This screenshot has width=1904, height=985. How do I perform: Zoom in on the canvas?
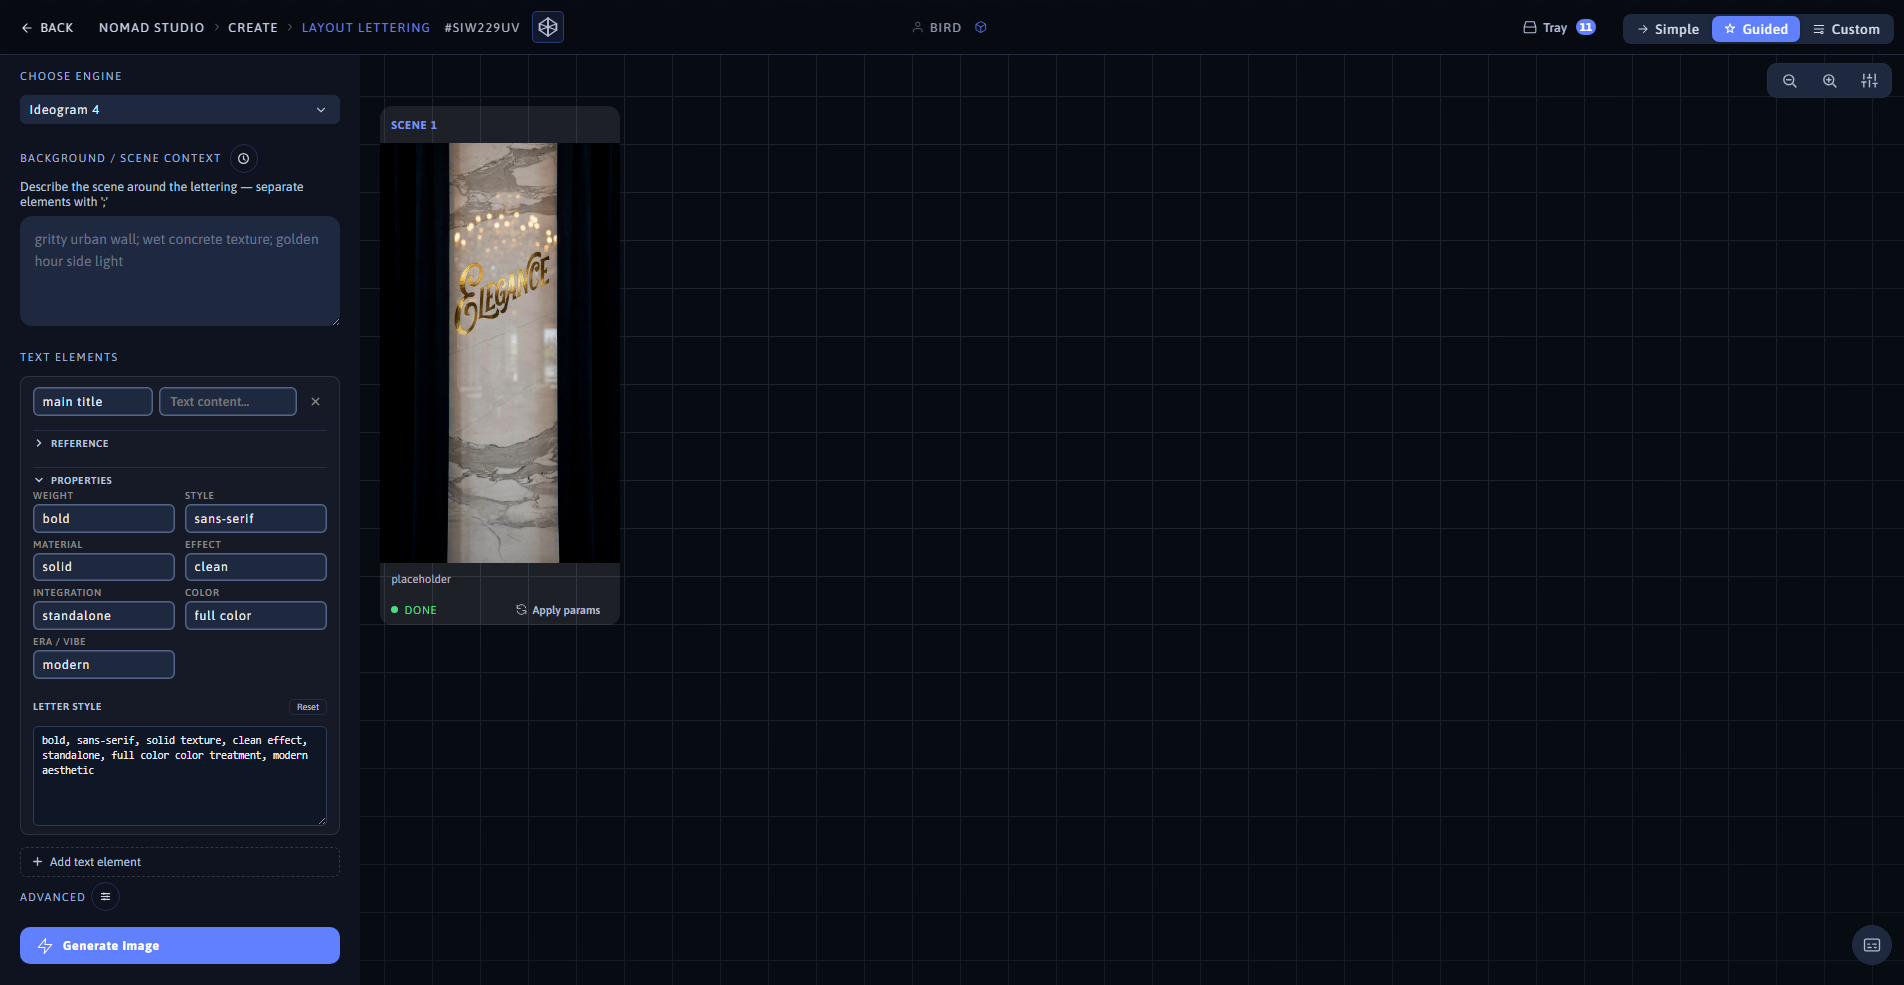1830,81
